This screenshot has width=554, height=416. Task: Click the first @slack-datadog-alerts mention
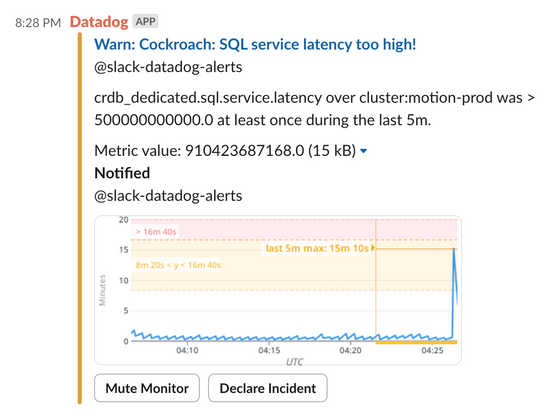(x=168, y=67)
